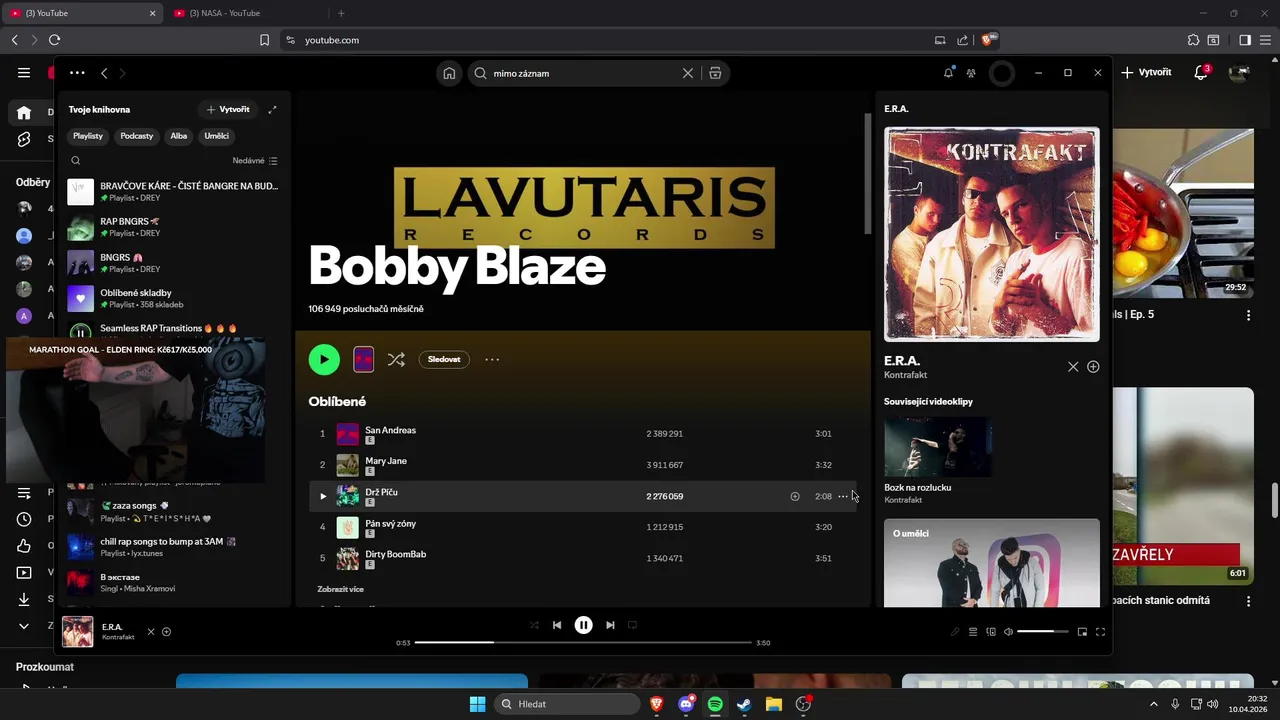
Task: Toggle shuffle for Bobby Blaze
Action: (396, 360)
